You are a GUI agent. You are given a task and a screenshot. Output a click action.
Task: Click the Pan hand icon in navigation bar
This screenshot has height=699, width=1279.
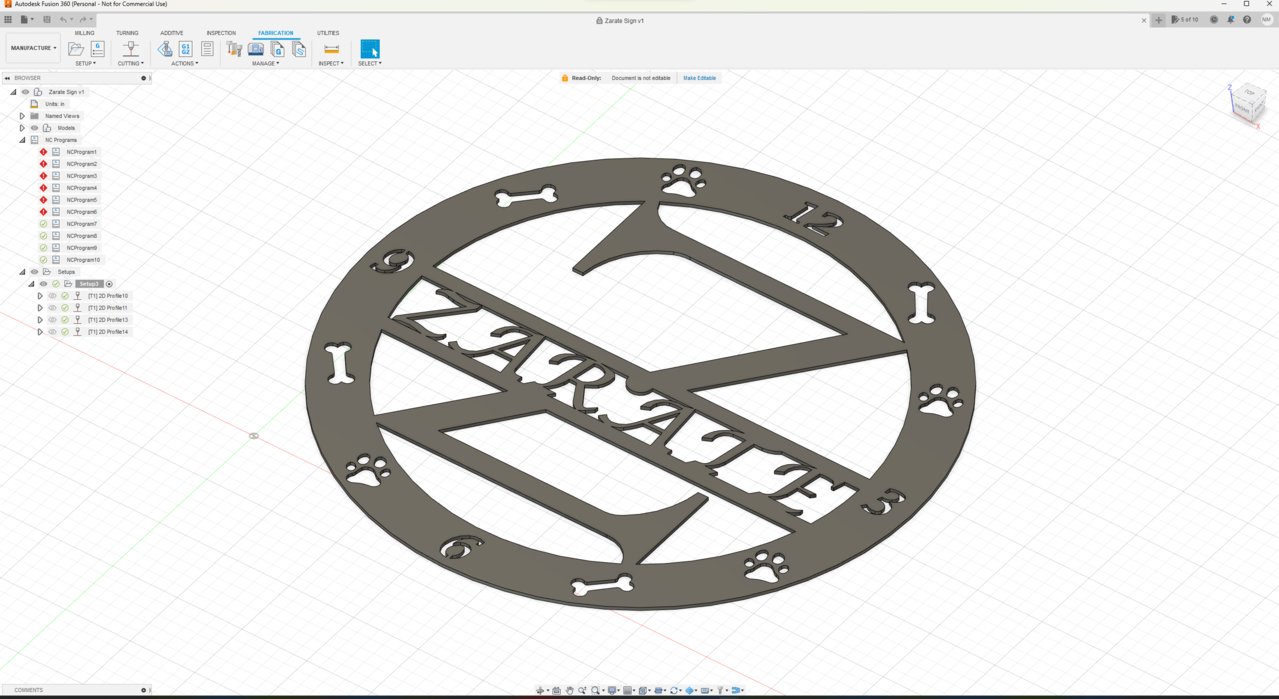(x=570, y=690)
